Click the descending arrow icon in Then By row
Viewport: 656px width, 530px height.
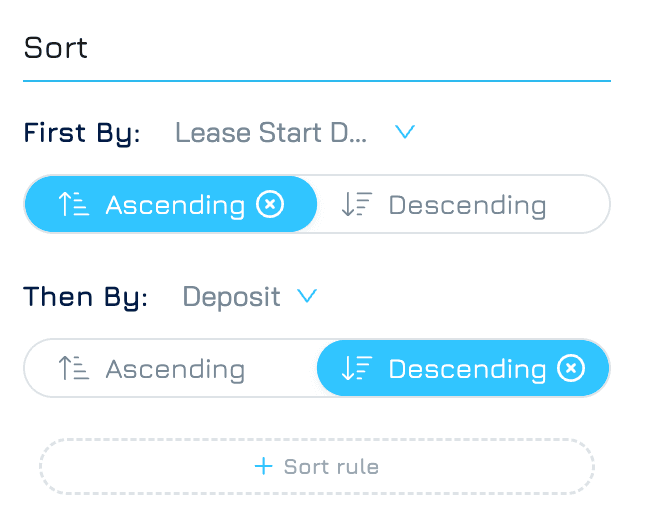click(x=357, y=368)
